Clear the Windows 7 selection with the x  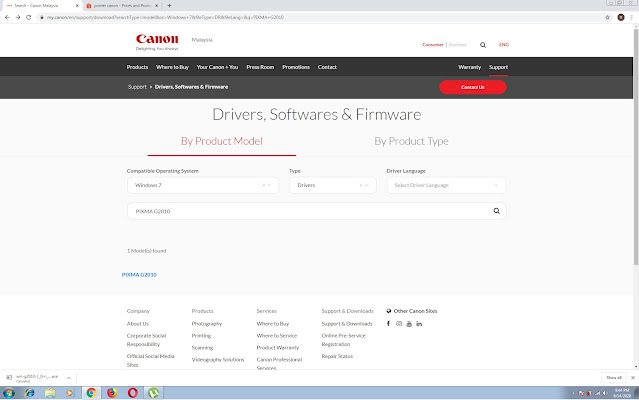coord(263,185)
